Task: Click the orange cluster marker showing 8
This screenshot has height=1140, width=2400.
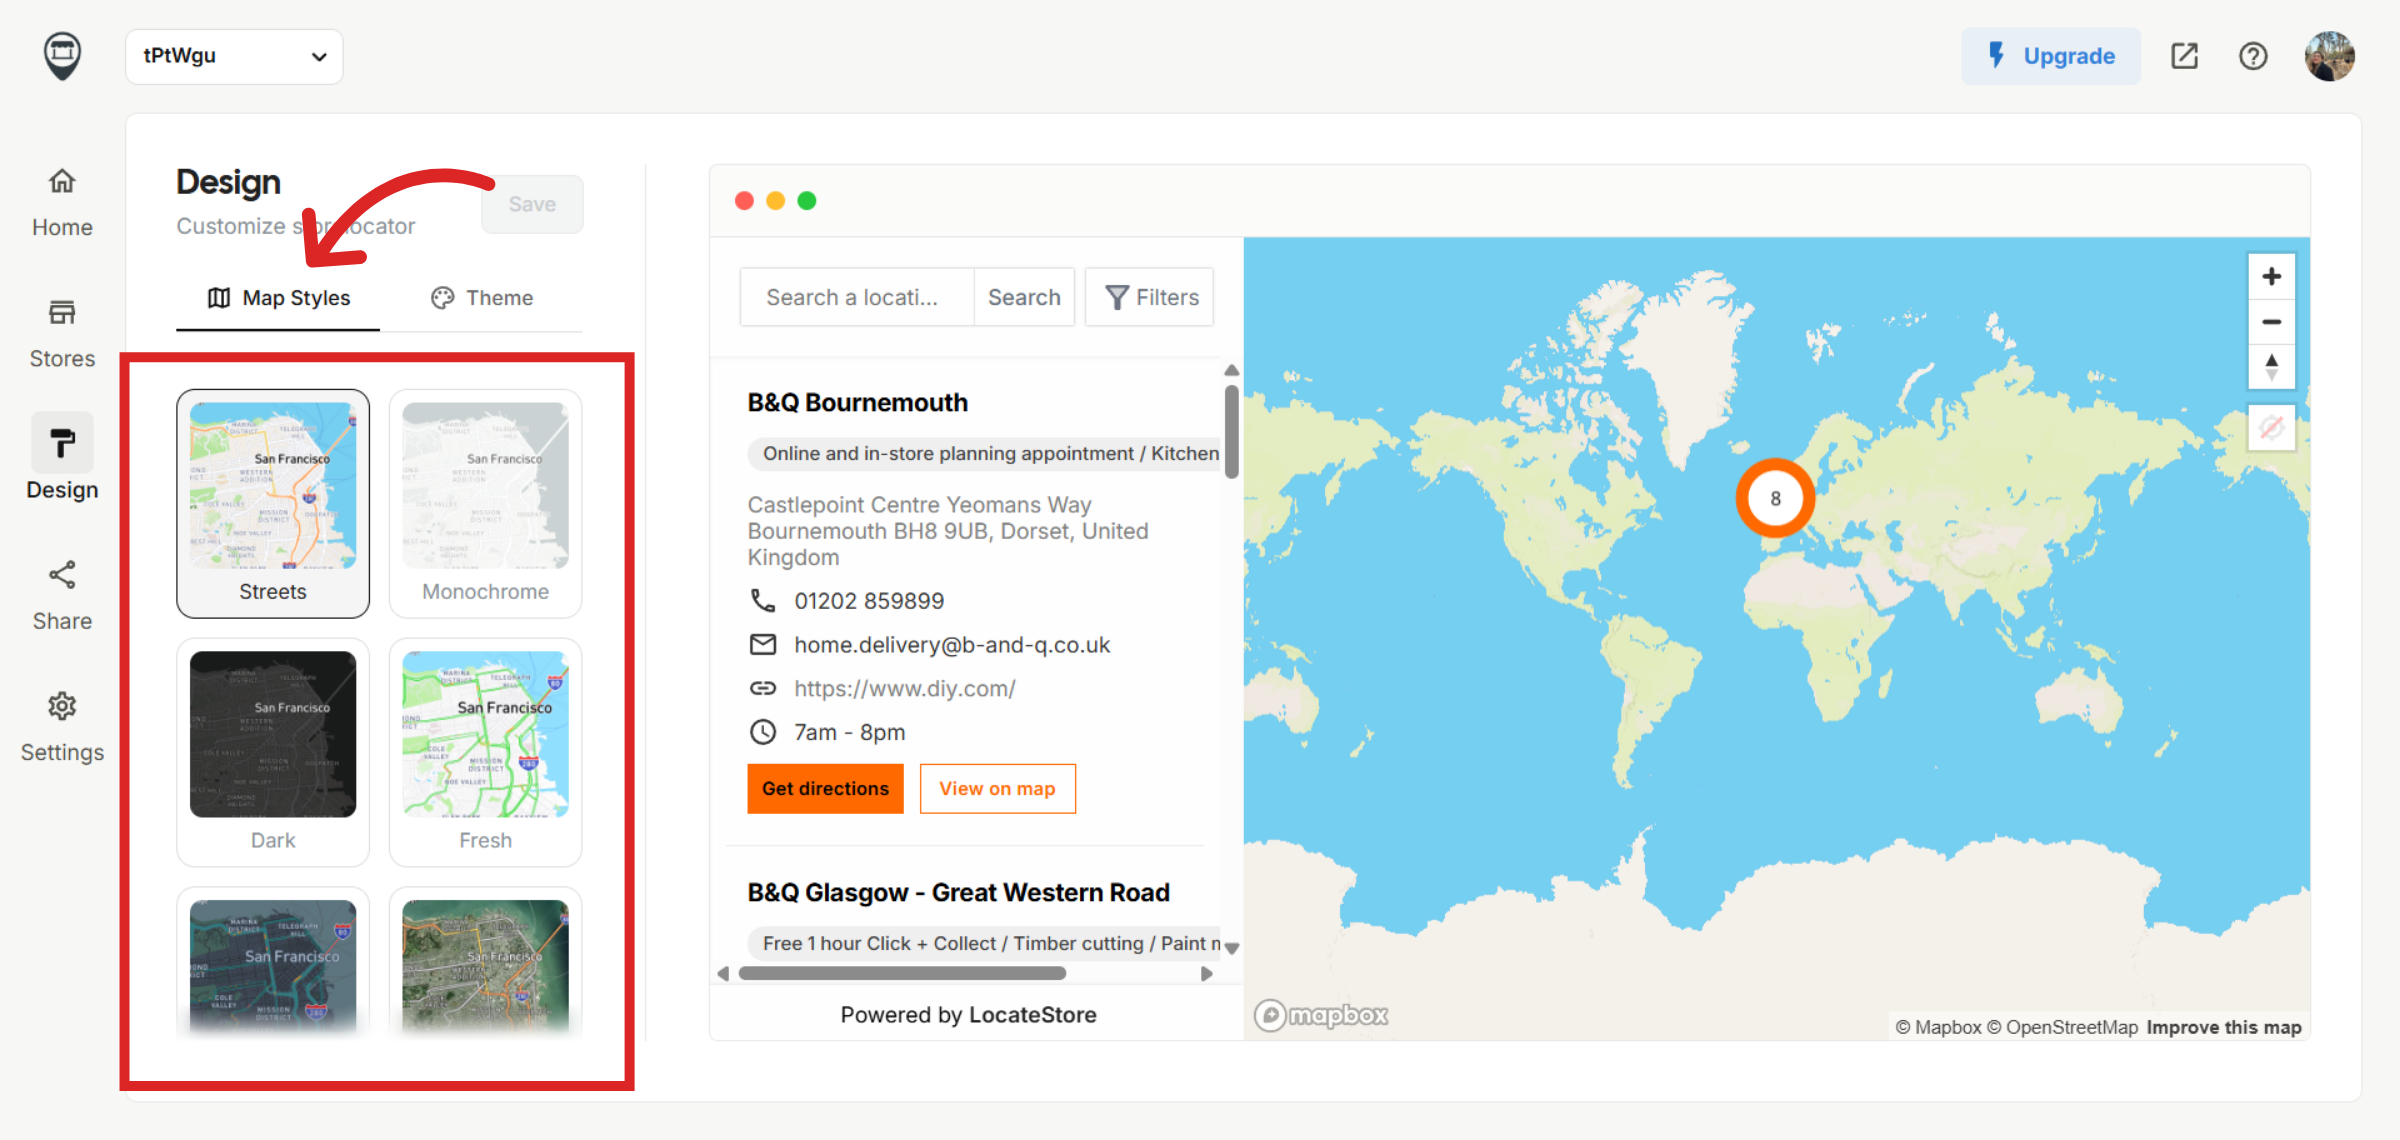Action: point(1776,498)
